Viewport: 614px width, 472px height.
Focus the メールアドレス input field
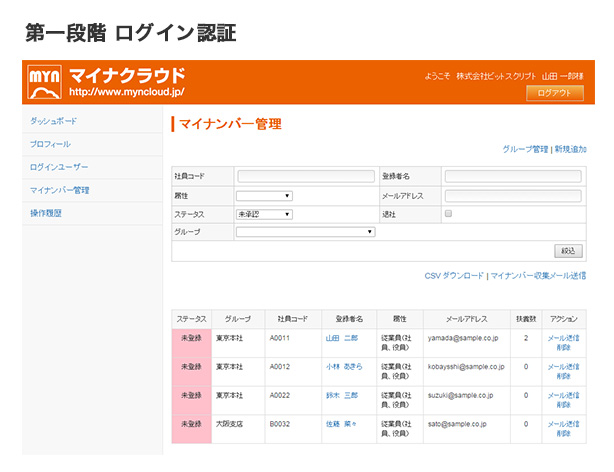[x=513, y=196]
